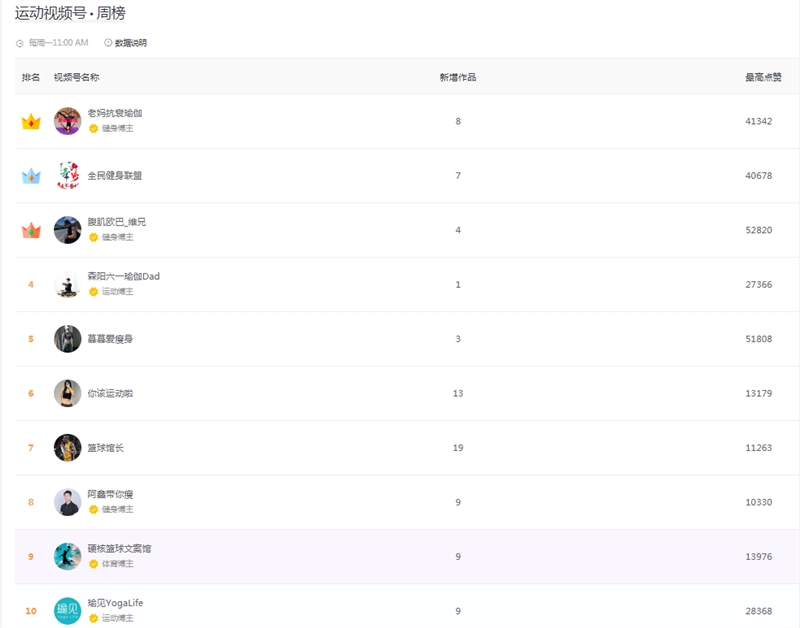Viewport: 800px width, 628px height.
Task: Click the clock icon beside update time
Action: [x=20, y=43]
